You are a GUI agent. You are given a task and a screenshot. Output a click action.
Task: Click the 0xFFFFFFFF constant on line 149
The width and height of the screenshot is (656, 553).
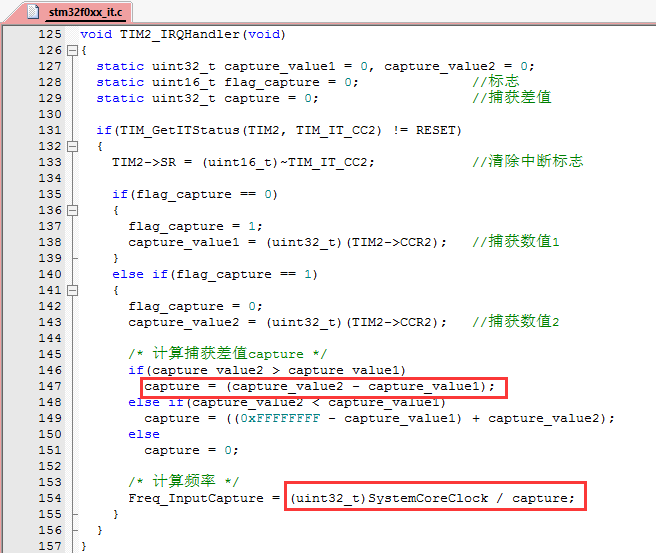tap(280, 418)
